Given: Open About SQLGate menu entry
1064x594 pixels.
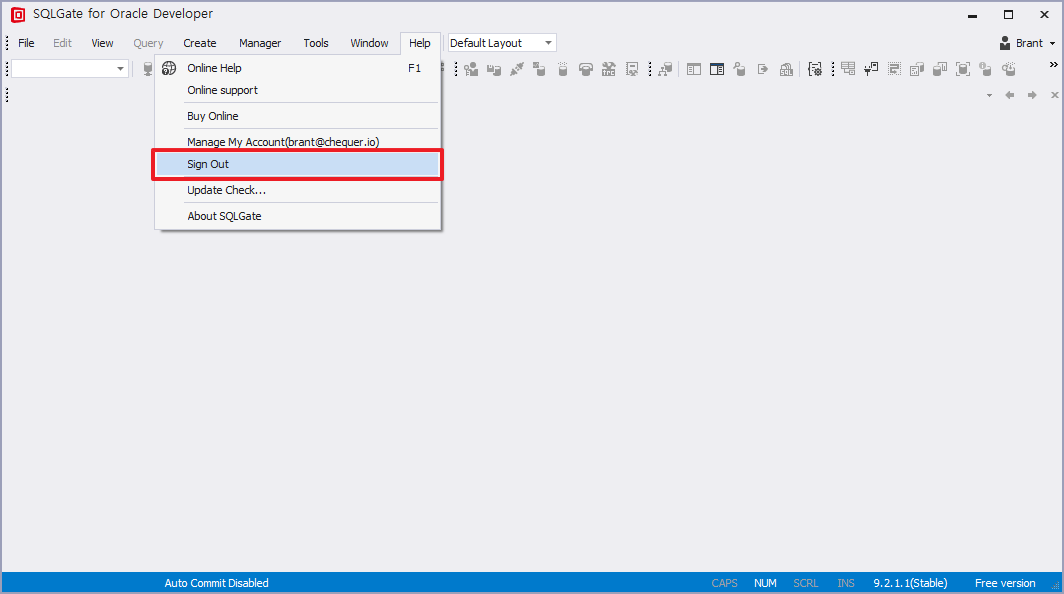Looking at the screenshot, I should coord(298,216).
